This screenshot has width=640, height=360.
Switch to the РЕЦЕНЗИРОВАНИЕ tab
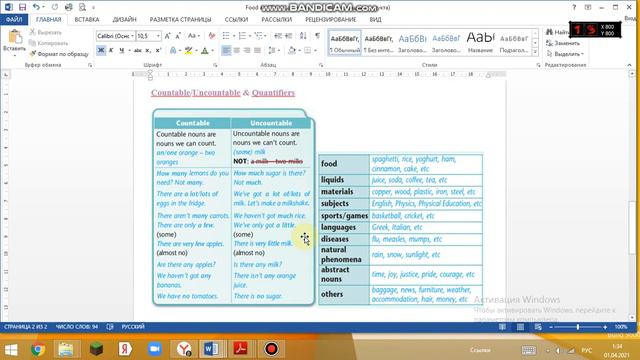[331, 19]
